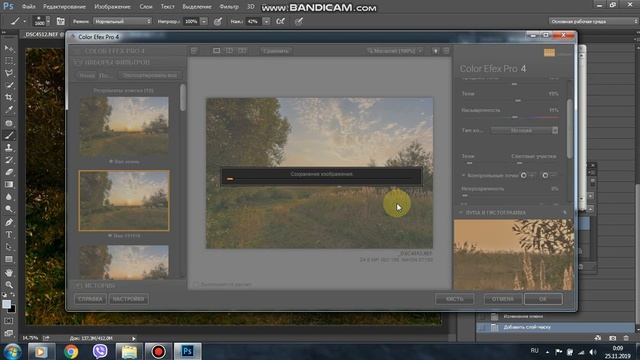Viewport: 640px width, 360px height.
Task: Select the Eraser tool
Action: [x=9, y=172]
